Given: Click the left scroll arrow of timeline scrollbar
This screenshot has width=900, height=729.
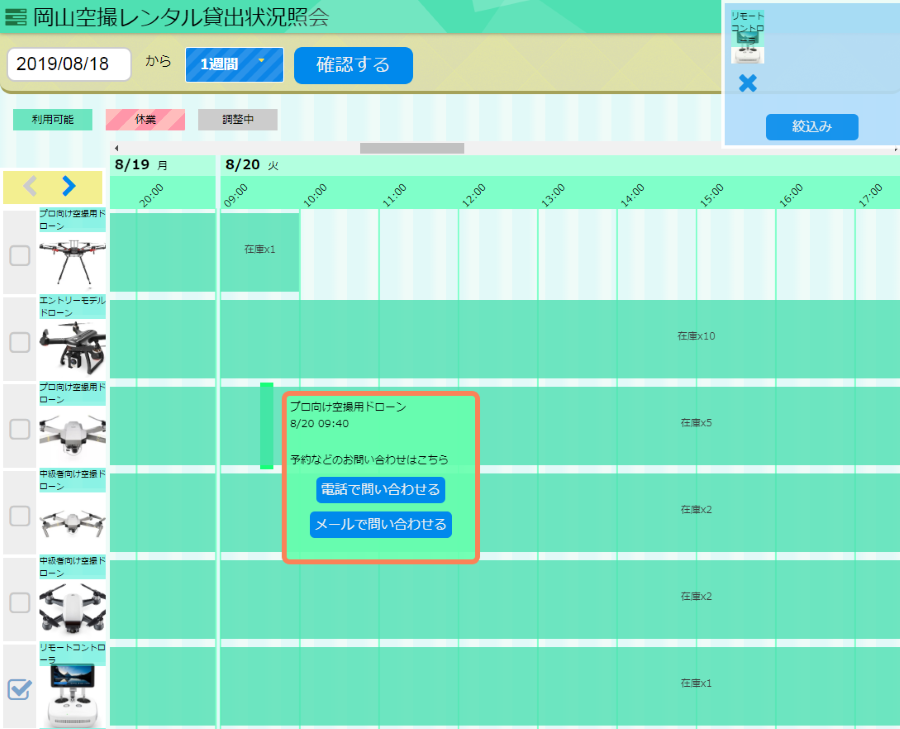Looking at the screenshot, I should pos(116,148).
